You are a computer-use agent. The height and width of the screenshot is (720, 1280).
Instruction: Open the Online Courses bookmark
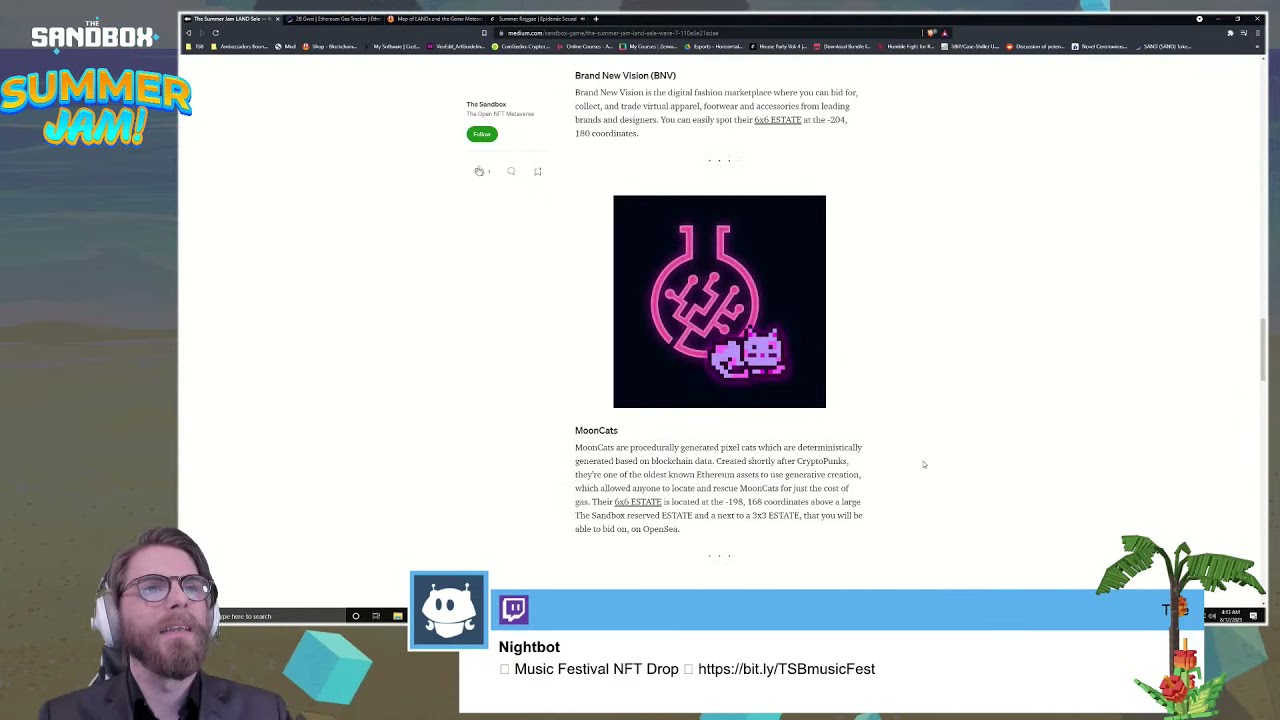point(585,47)
